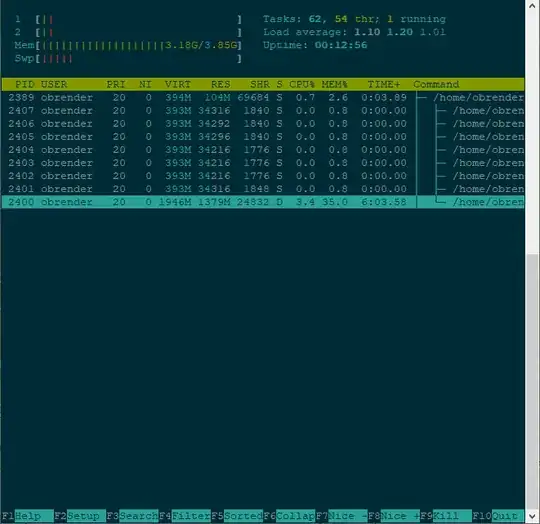This screenshot has width=540, height=524.
Task: Sort by the VIRT column header
Action: point(178,84)
